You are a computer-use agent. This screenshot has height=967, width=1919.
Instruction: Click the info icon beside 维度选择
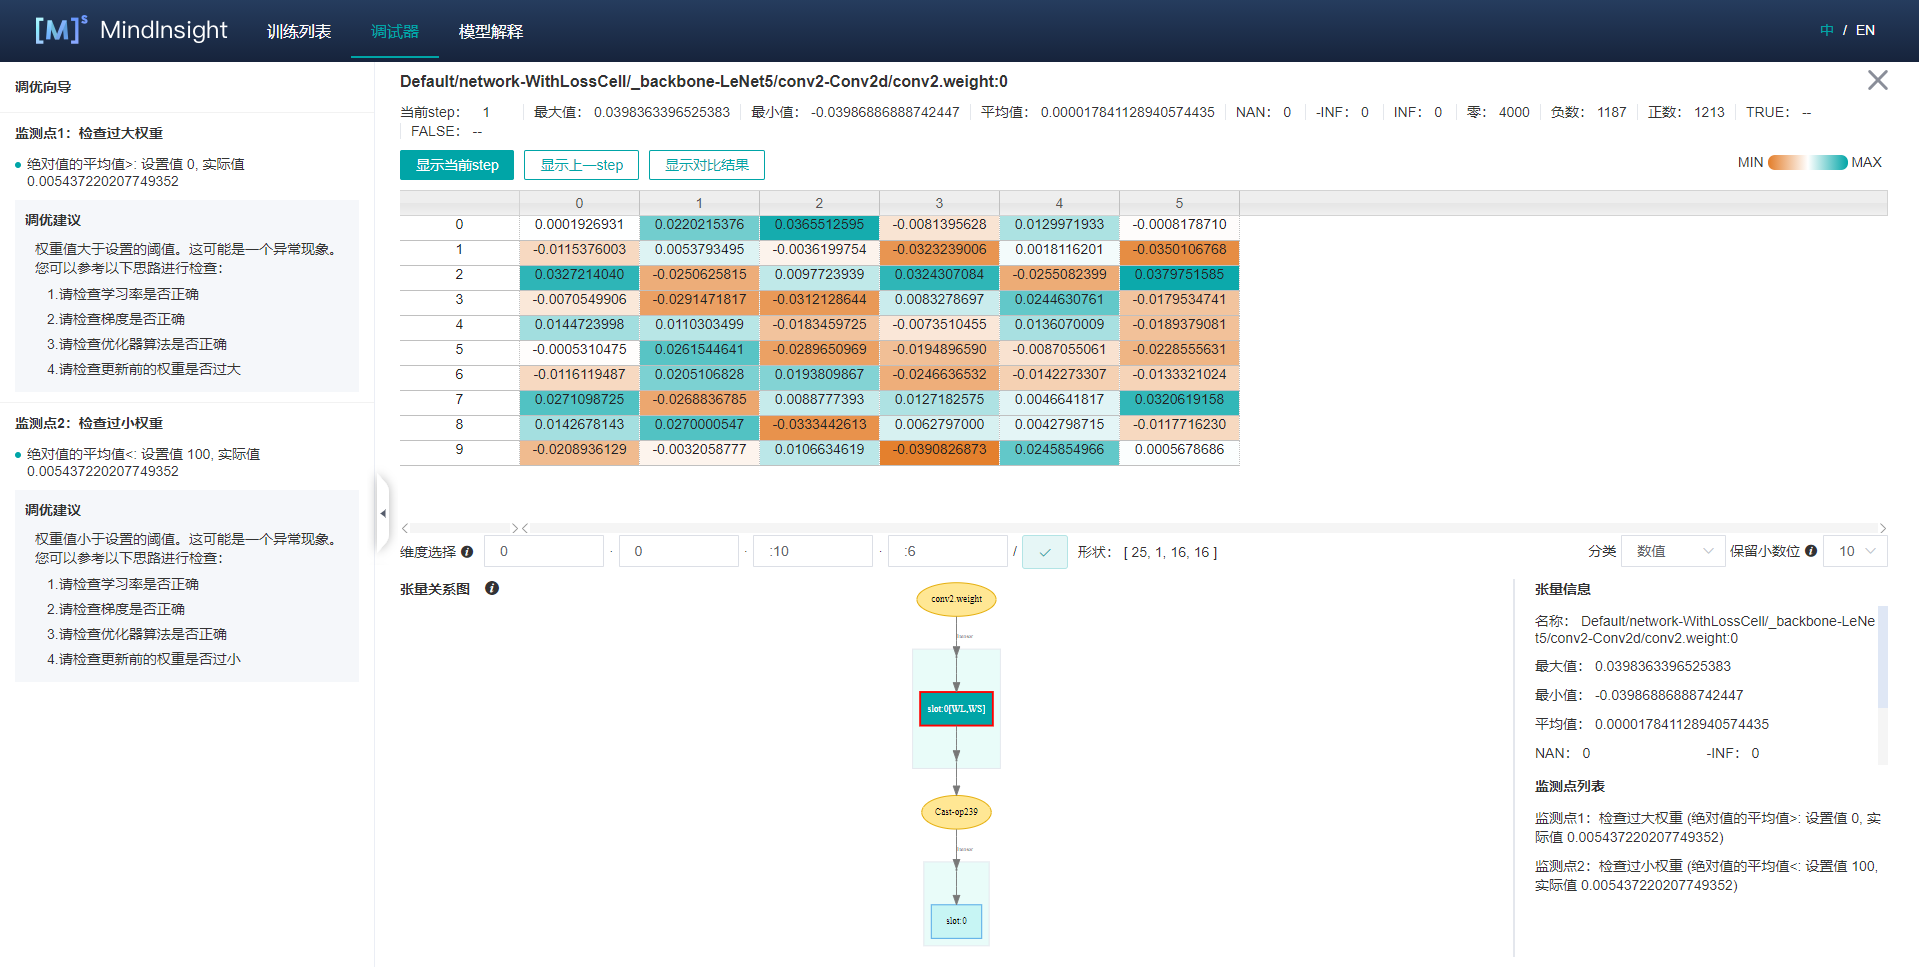point(467,552)
